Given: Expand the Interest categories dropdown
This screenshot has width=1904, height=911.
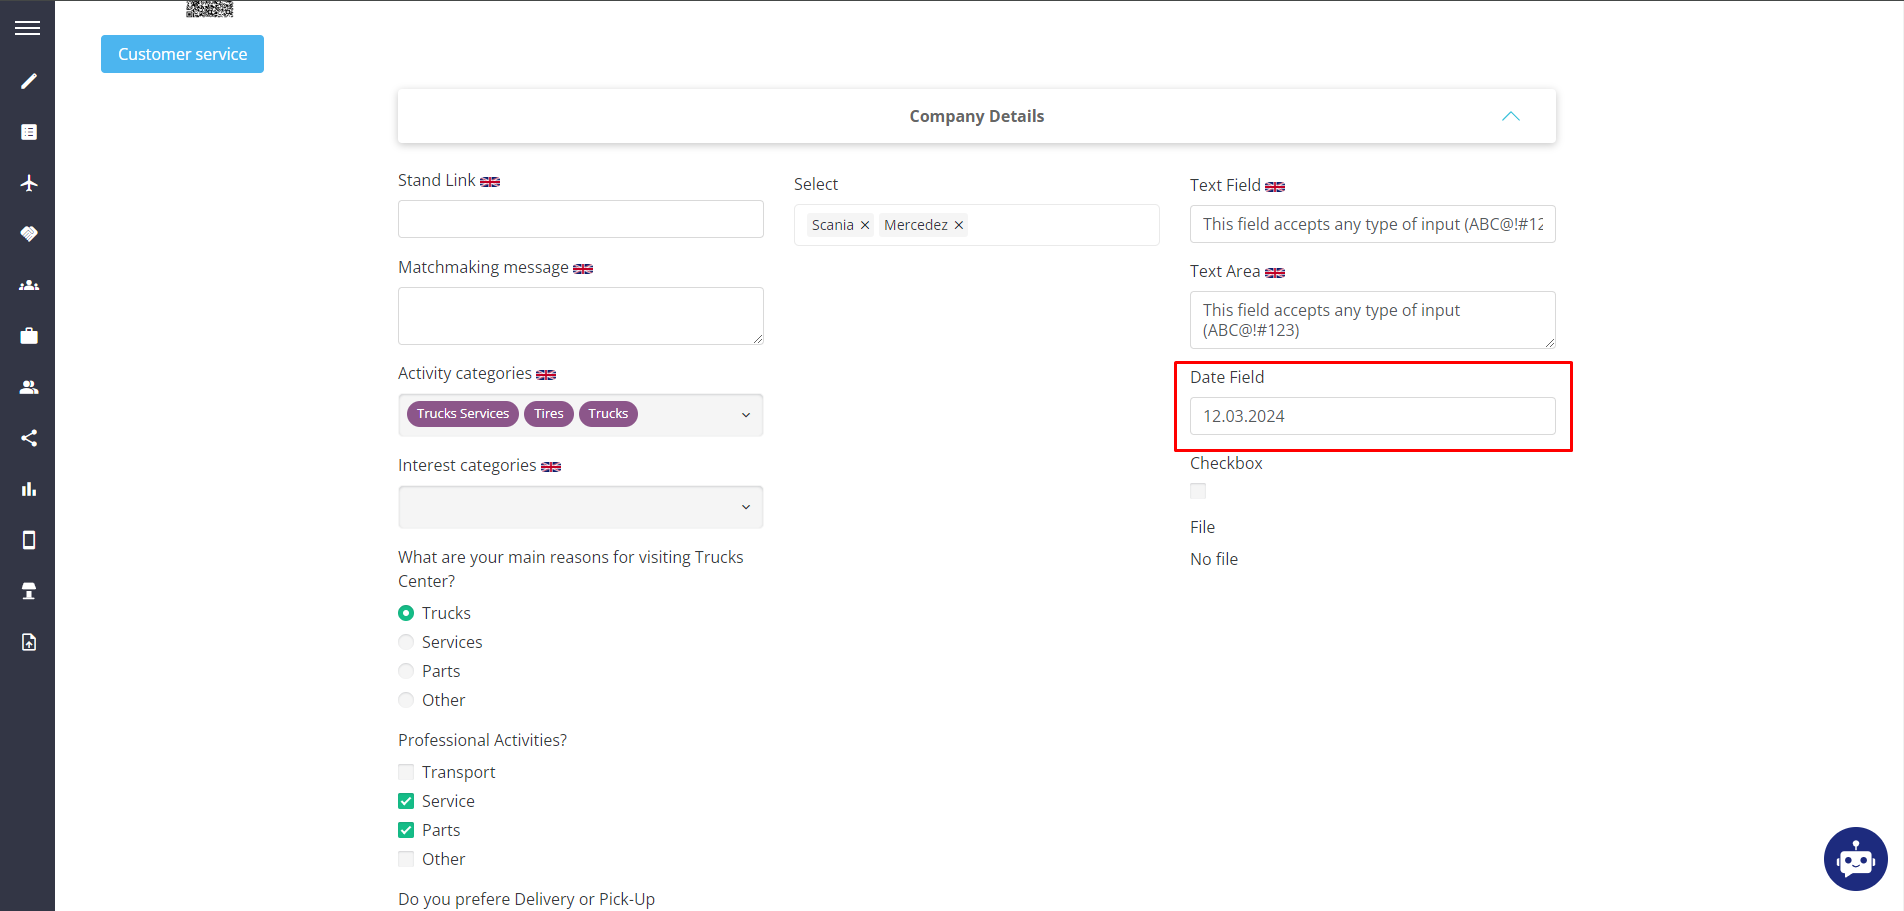Looking at the screenshot, I should click(x=745, y=507).
